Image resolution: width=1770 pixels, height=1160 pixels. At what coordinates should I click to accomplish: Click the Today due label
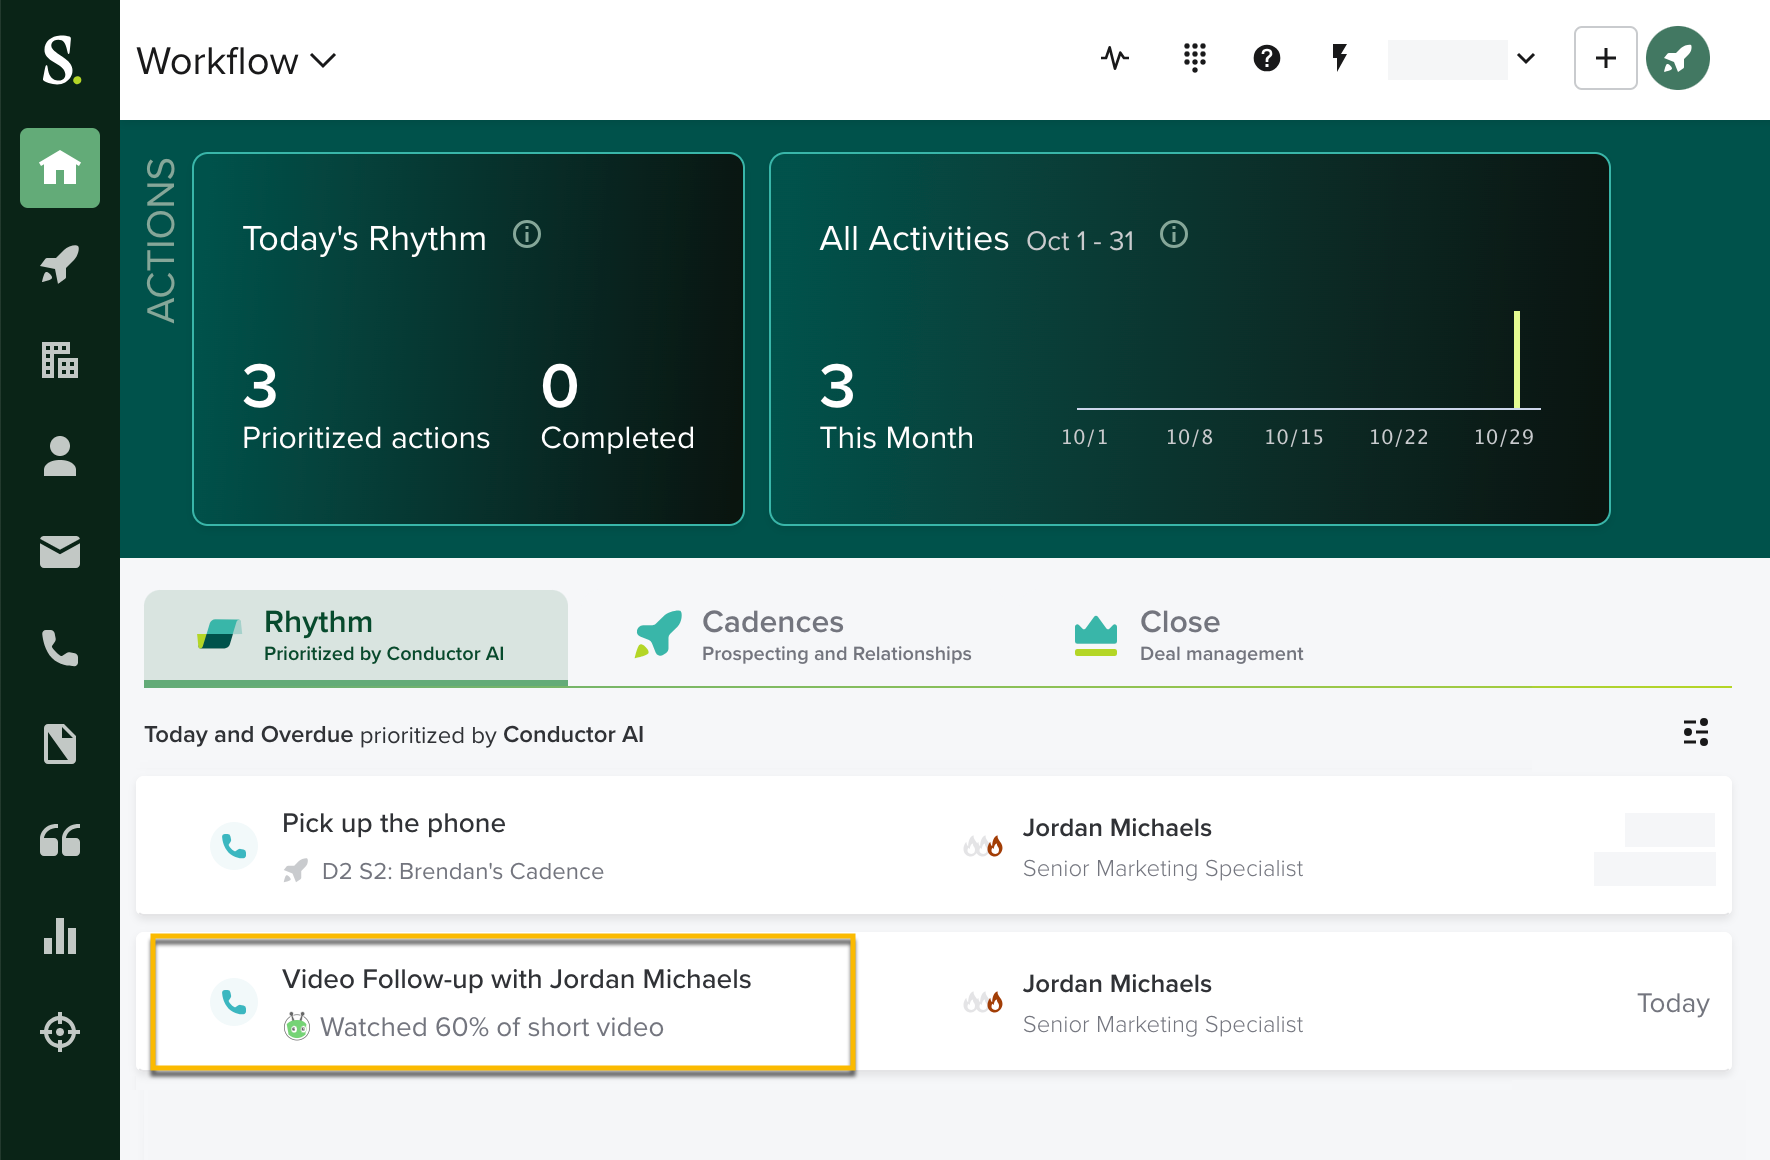(1673, 1003)
